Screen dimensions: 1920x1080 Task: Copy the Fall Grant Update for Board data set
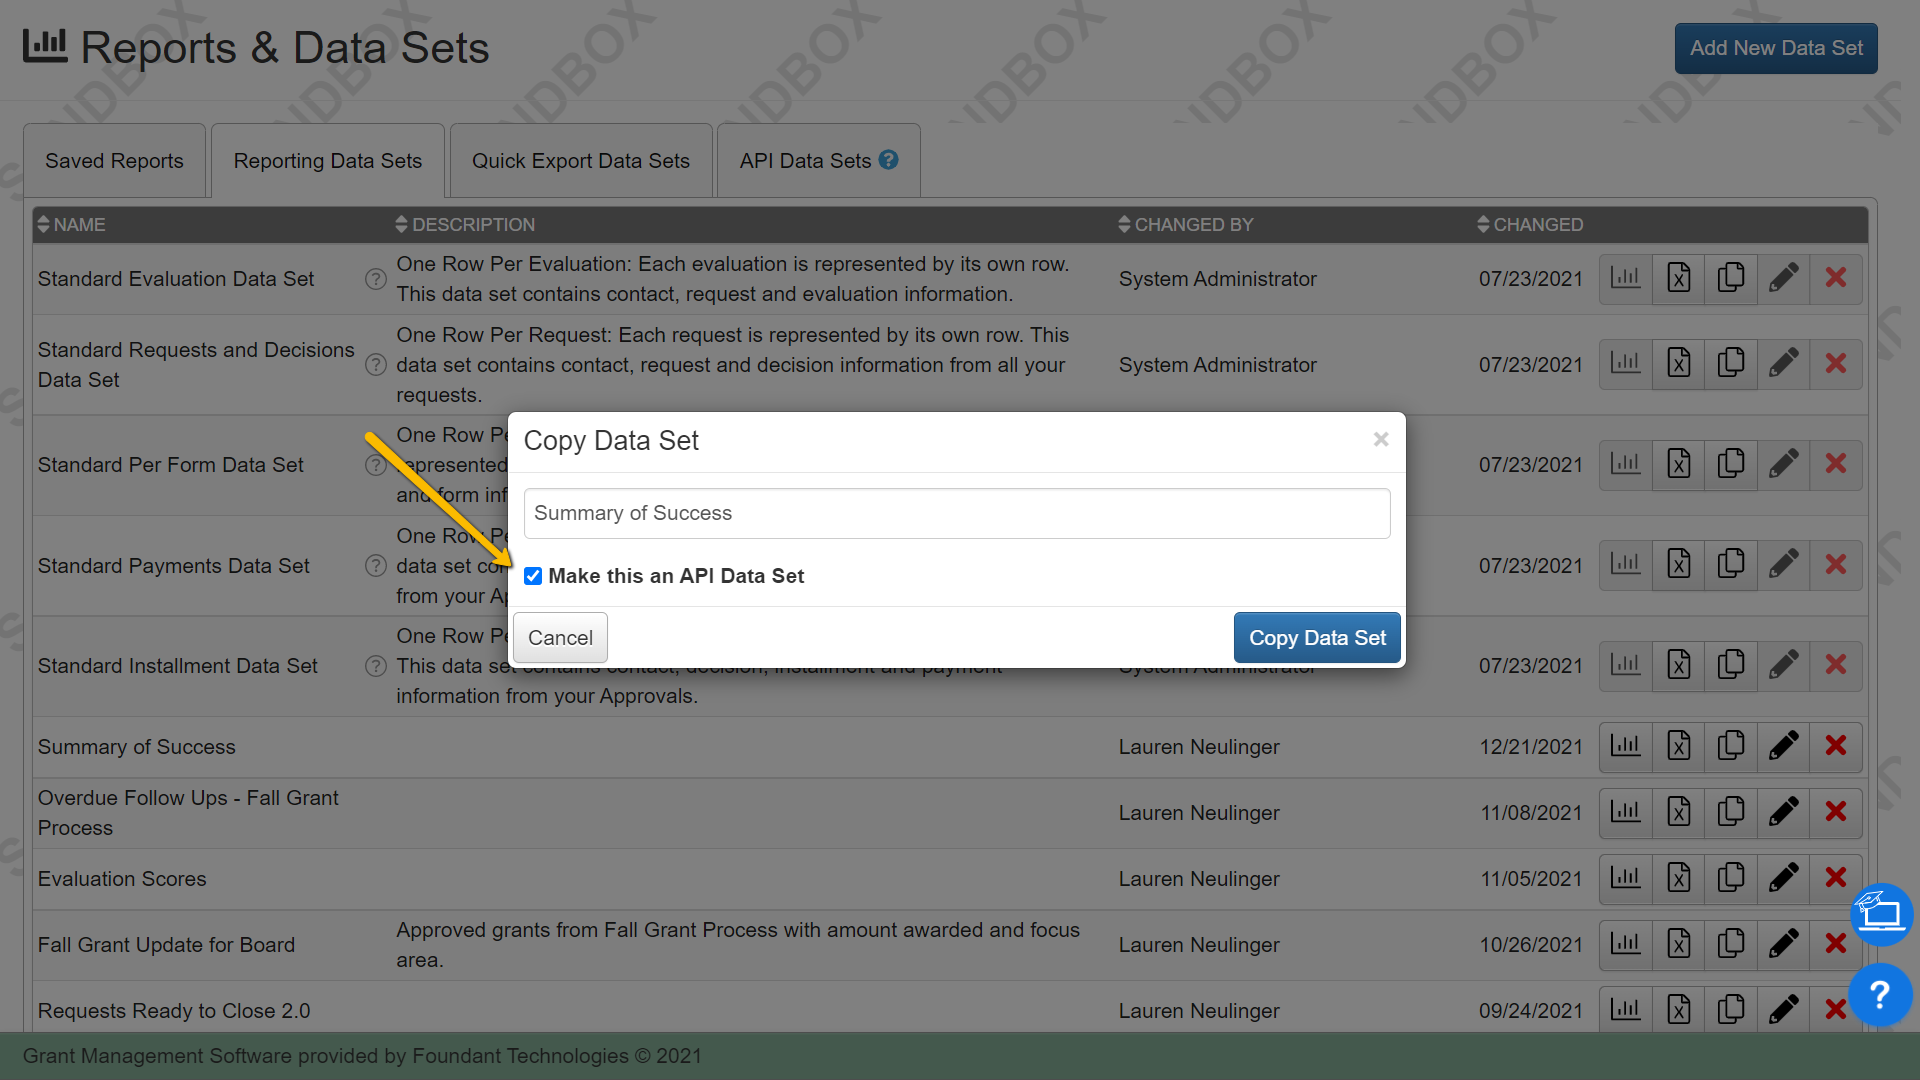pos(1730,944)
